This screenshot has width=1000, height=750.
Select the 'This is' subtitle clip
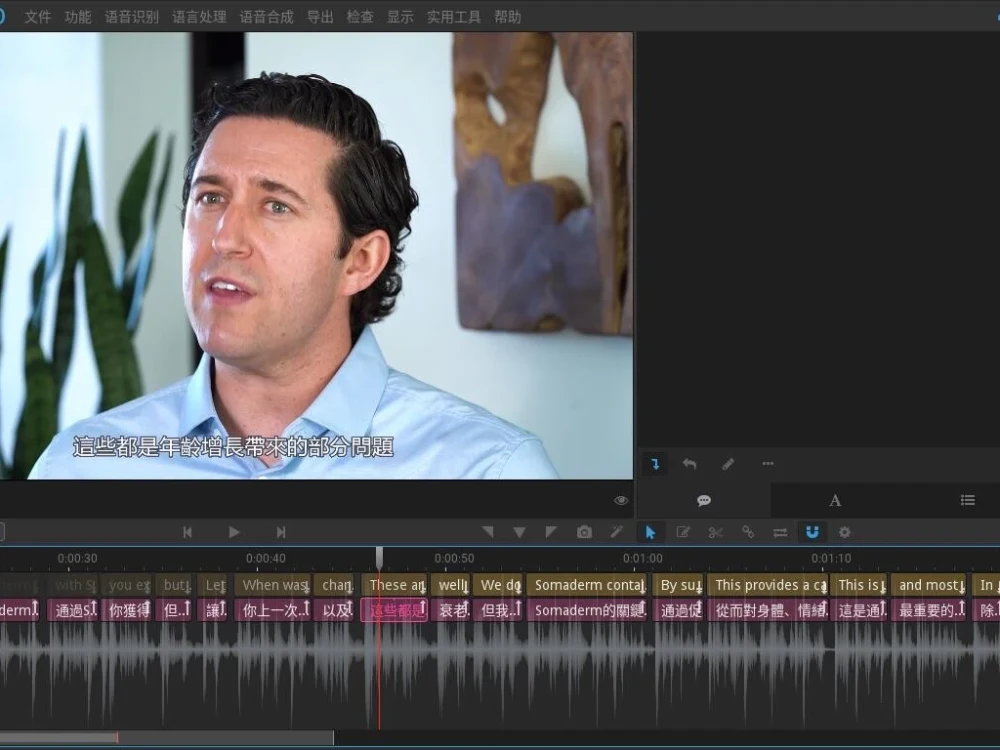(859, 585)
